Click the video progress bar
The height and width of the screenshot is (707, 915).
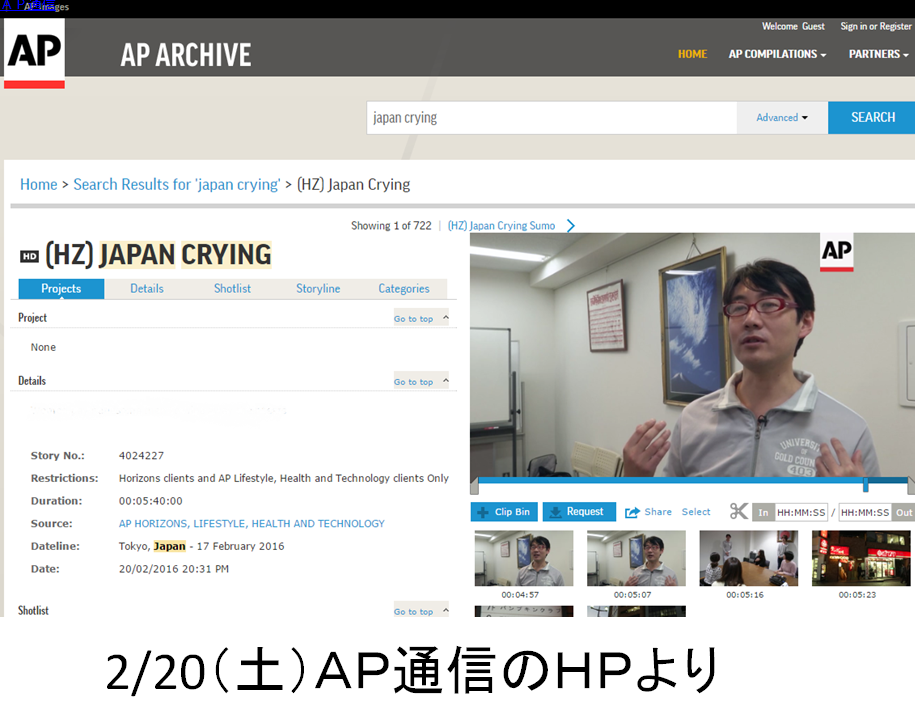pos(693,481)
